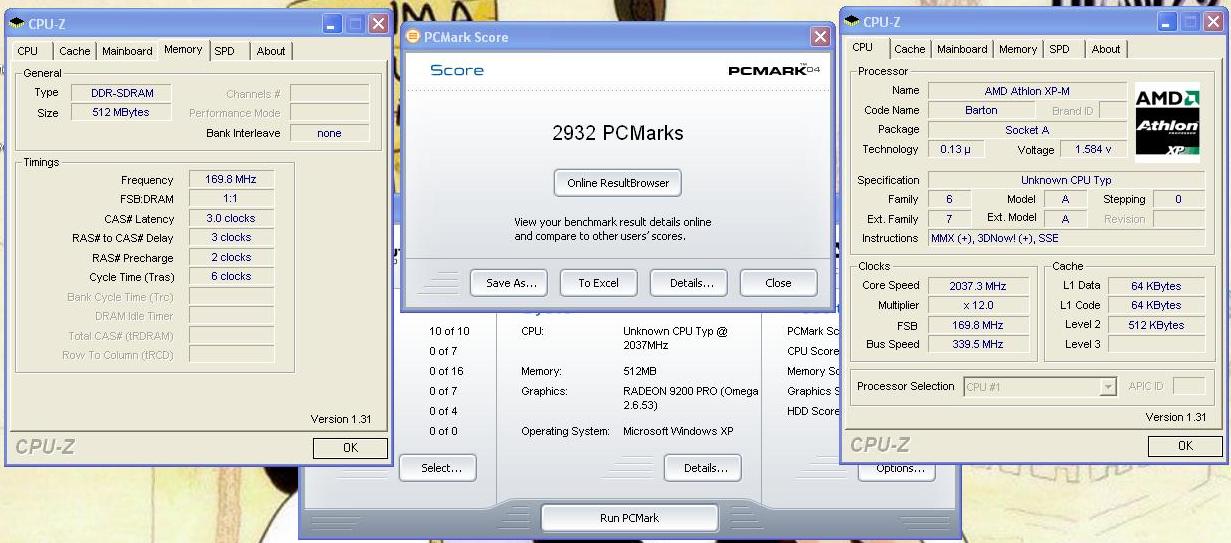Open SPD tab in right CPU-Z window
Image resolution: width=1231 pixels, height=543 pixels.
[x=1060, y=49]
